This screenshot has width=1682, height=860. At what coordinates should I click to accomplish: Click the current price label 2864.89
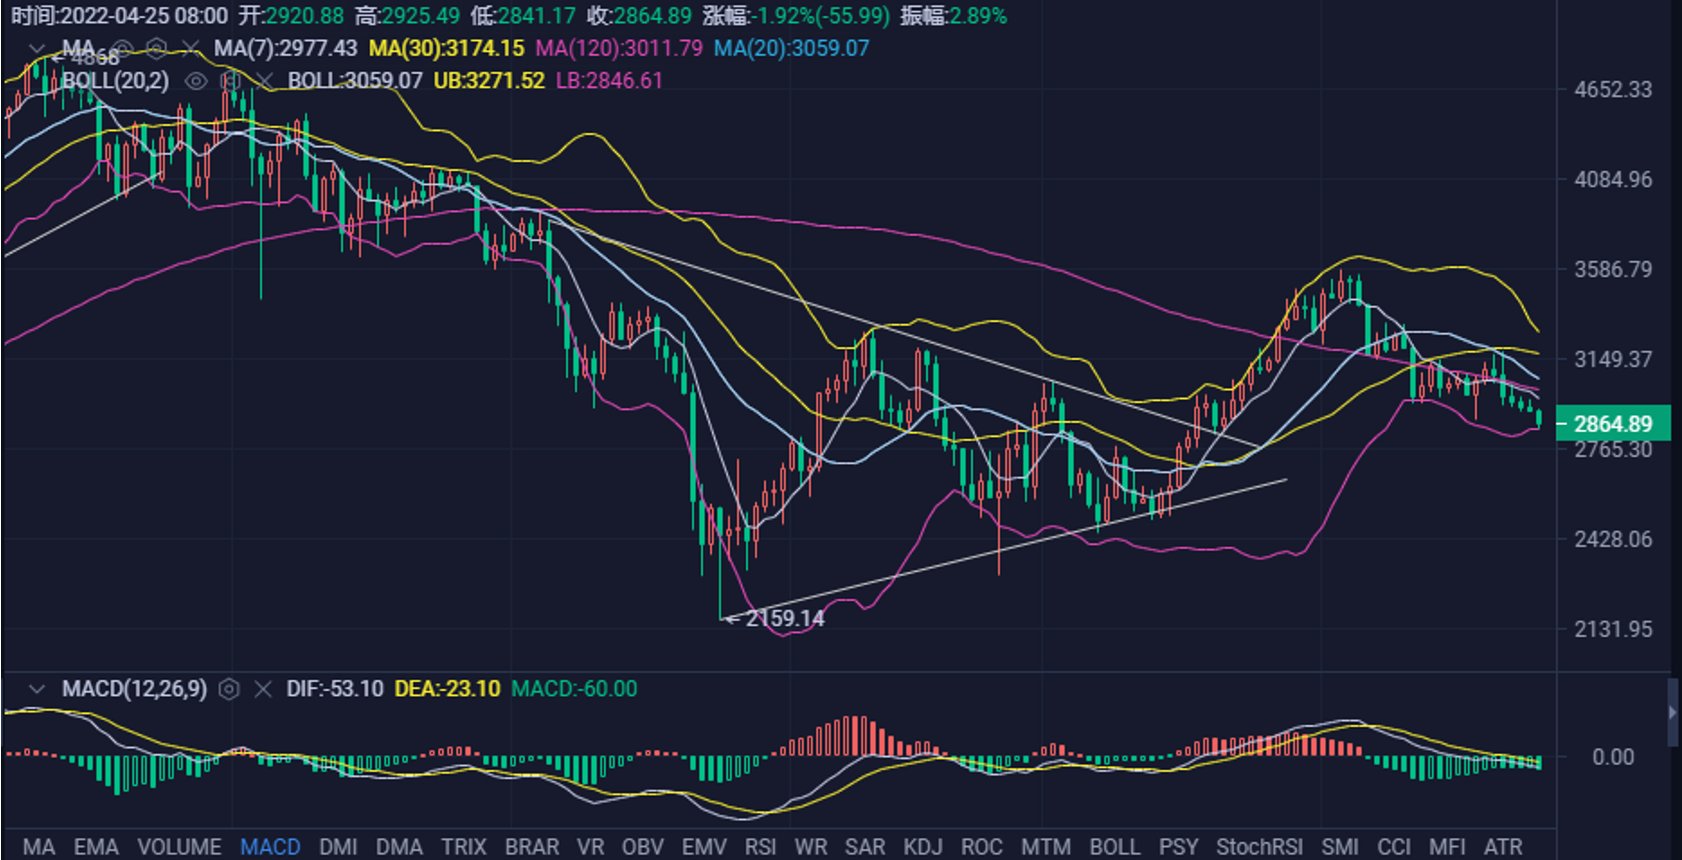tap(1613, 423)
